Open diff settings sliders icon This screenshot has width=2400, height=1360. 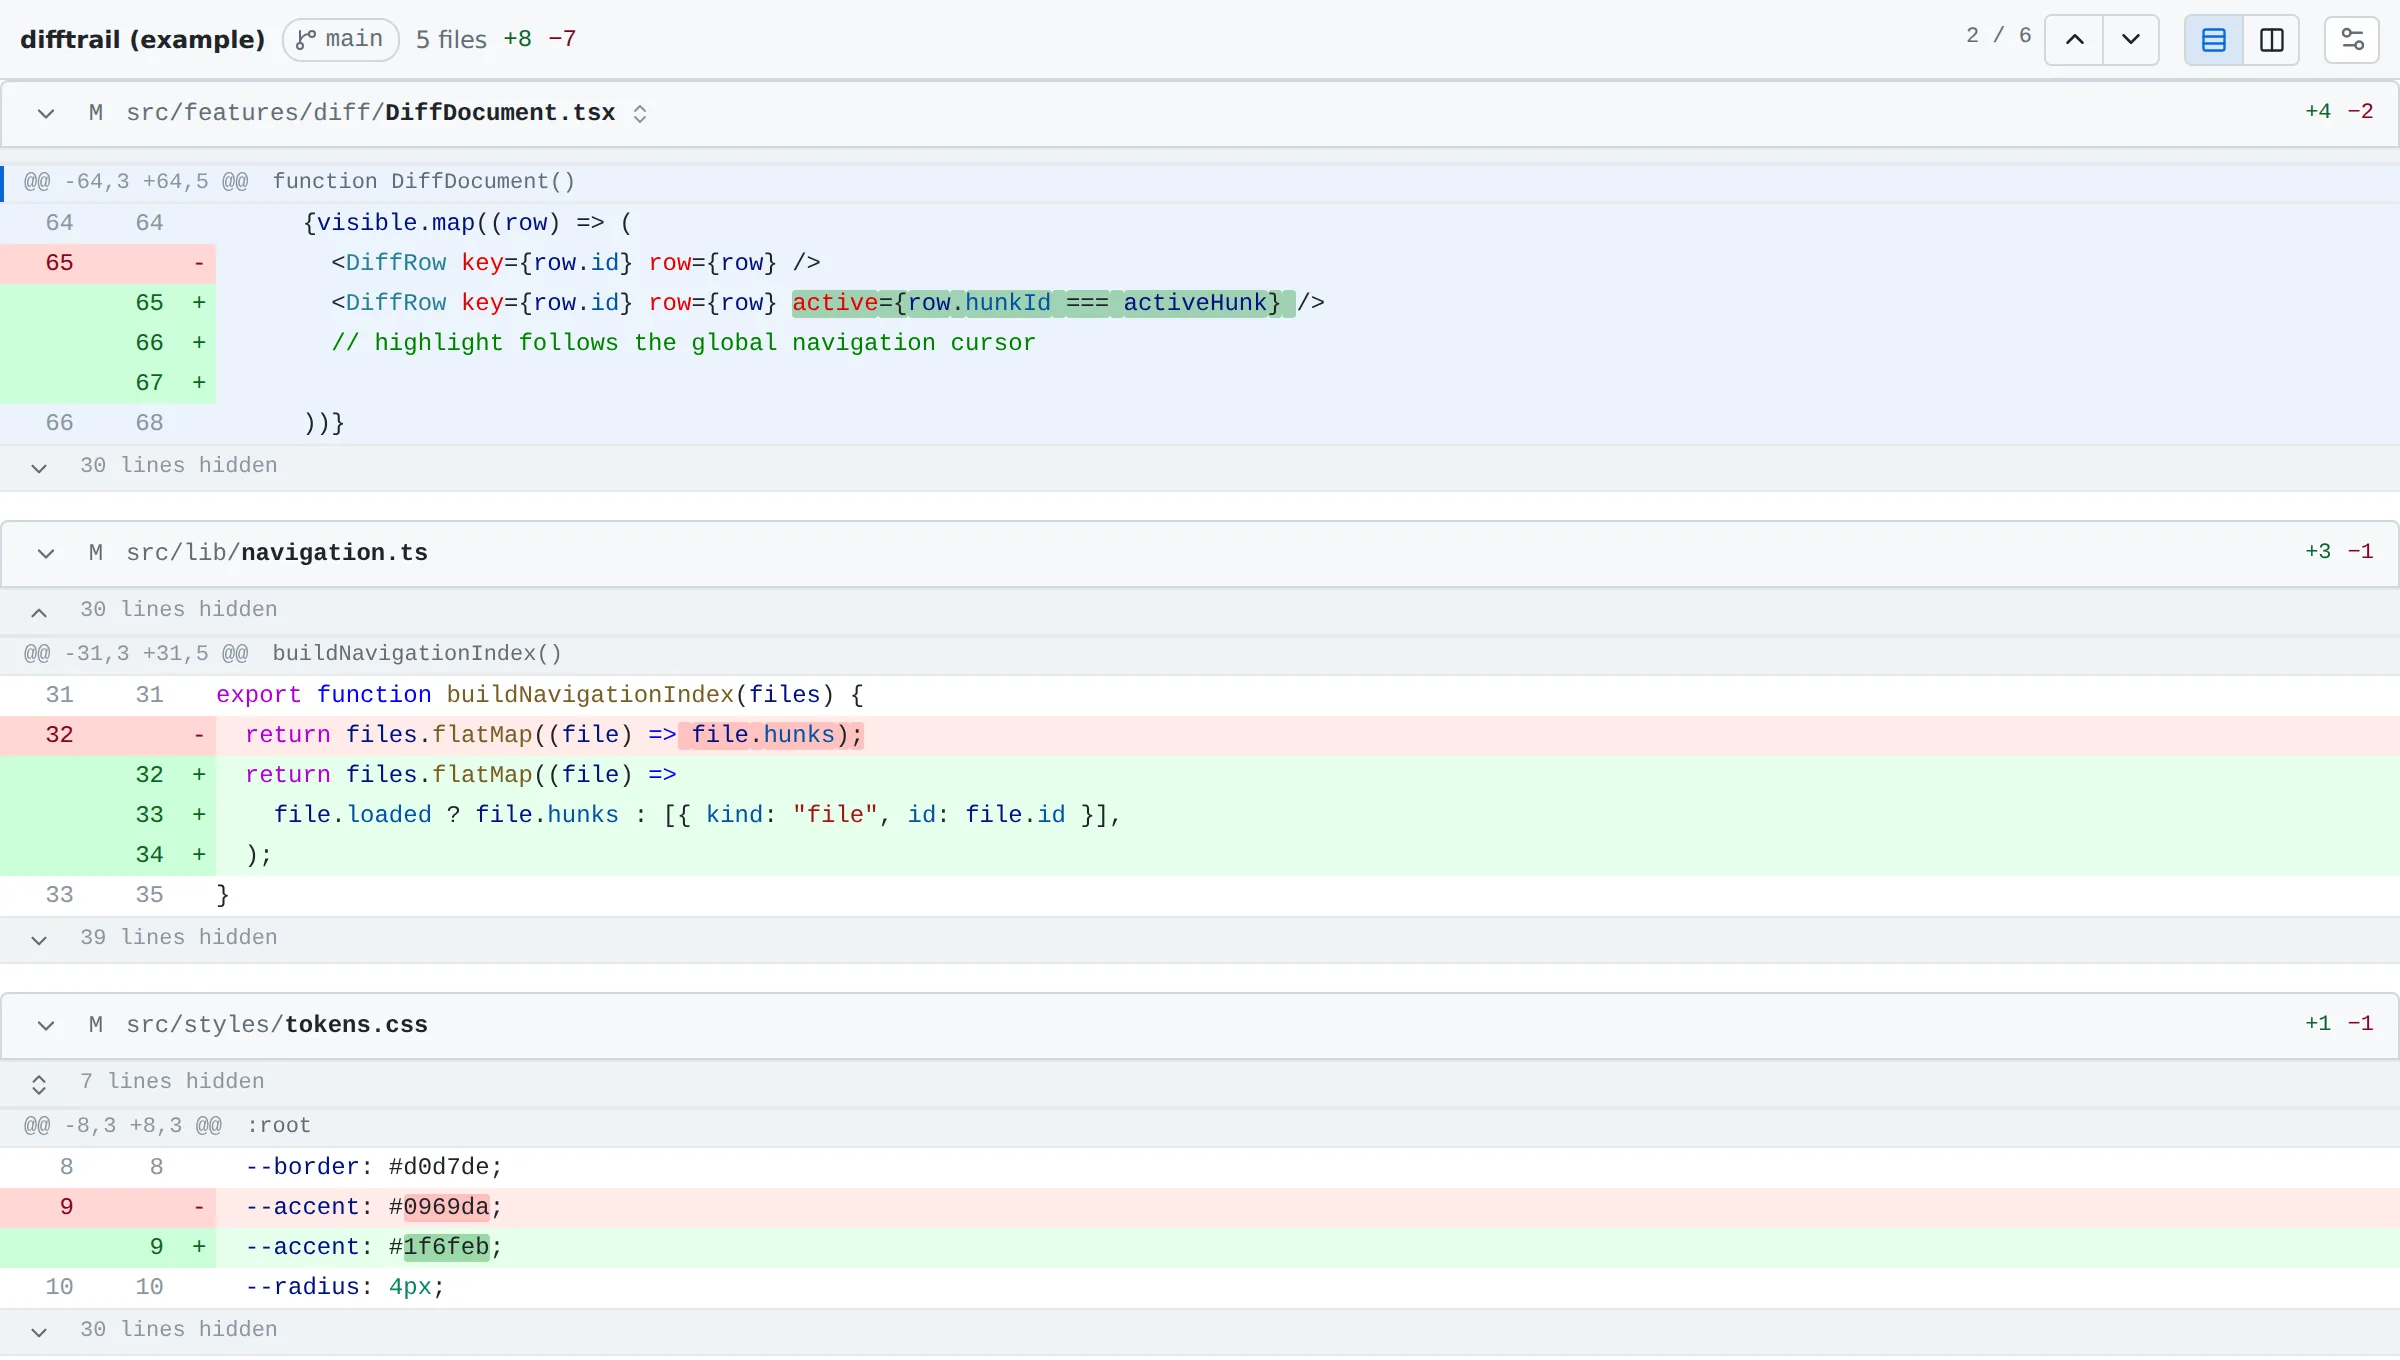[2352, 40]
